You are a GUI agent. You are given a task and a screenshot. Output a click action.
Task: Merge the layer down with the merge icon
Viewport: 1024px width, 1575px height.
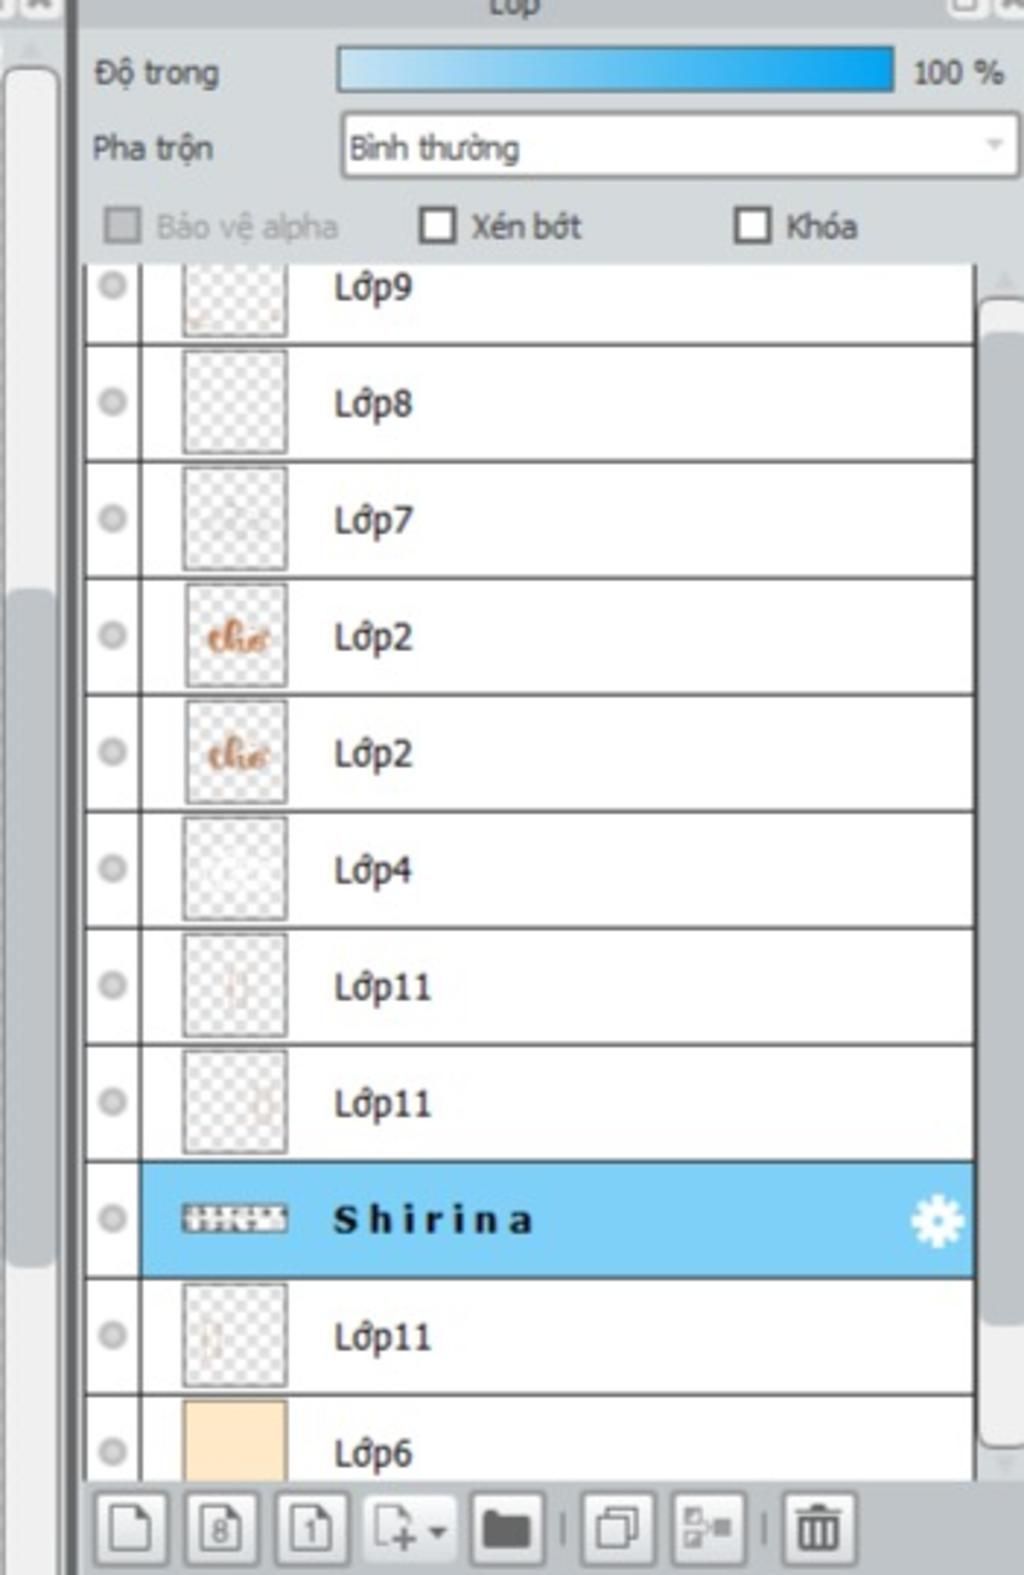(x=708, y=1528)
